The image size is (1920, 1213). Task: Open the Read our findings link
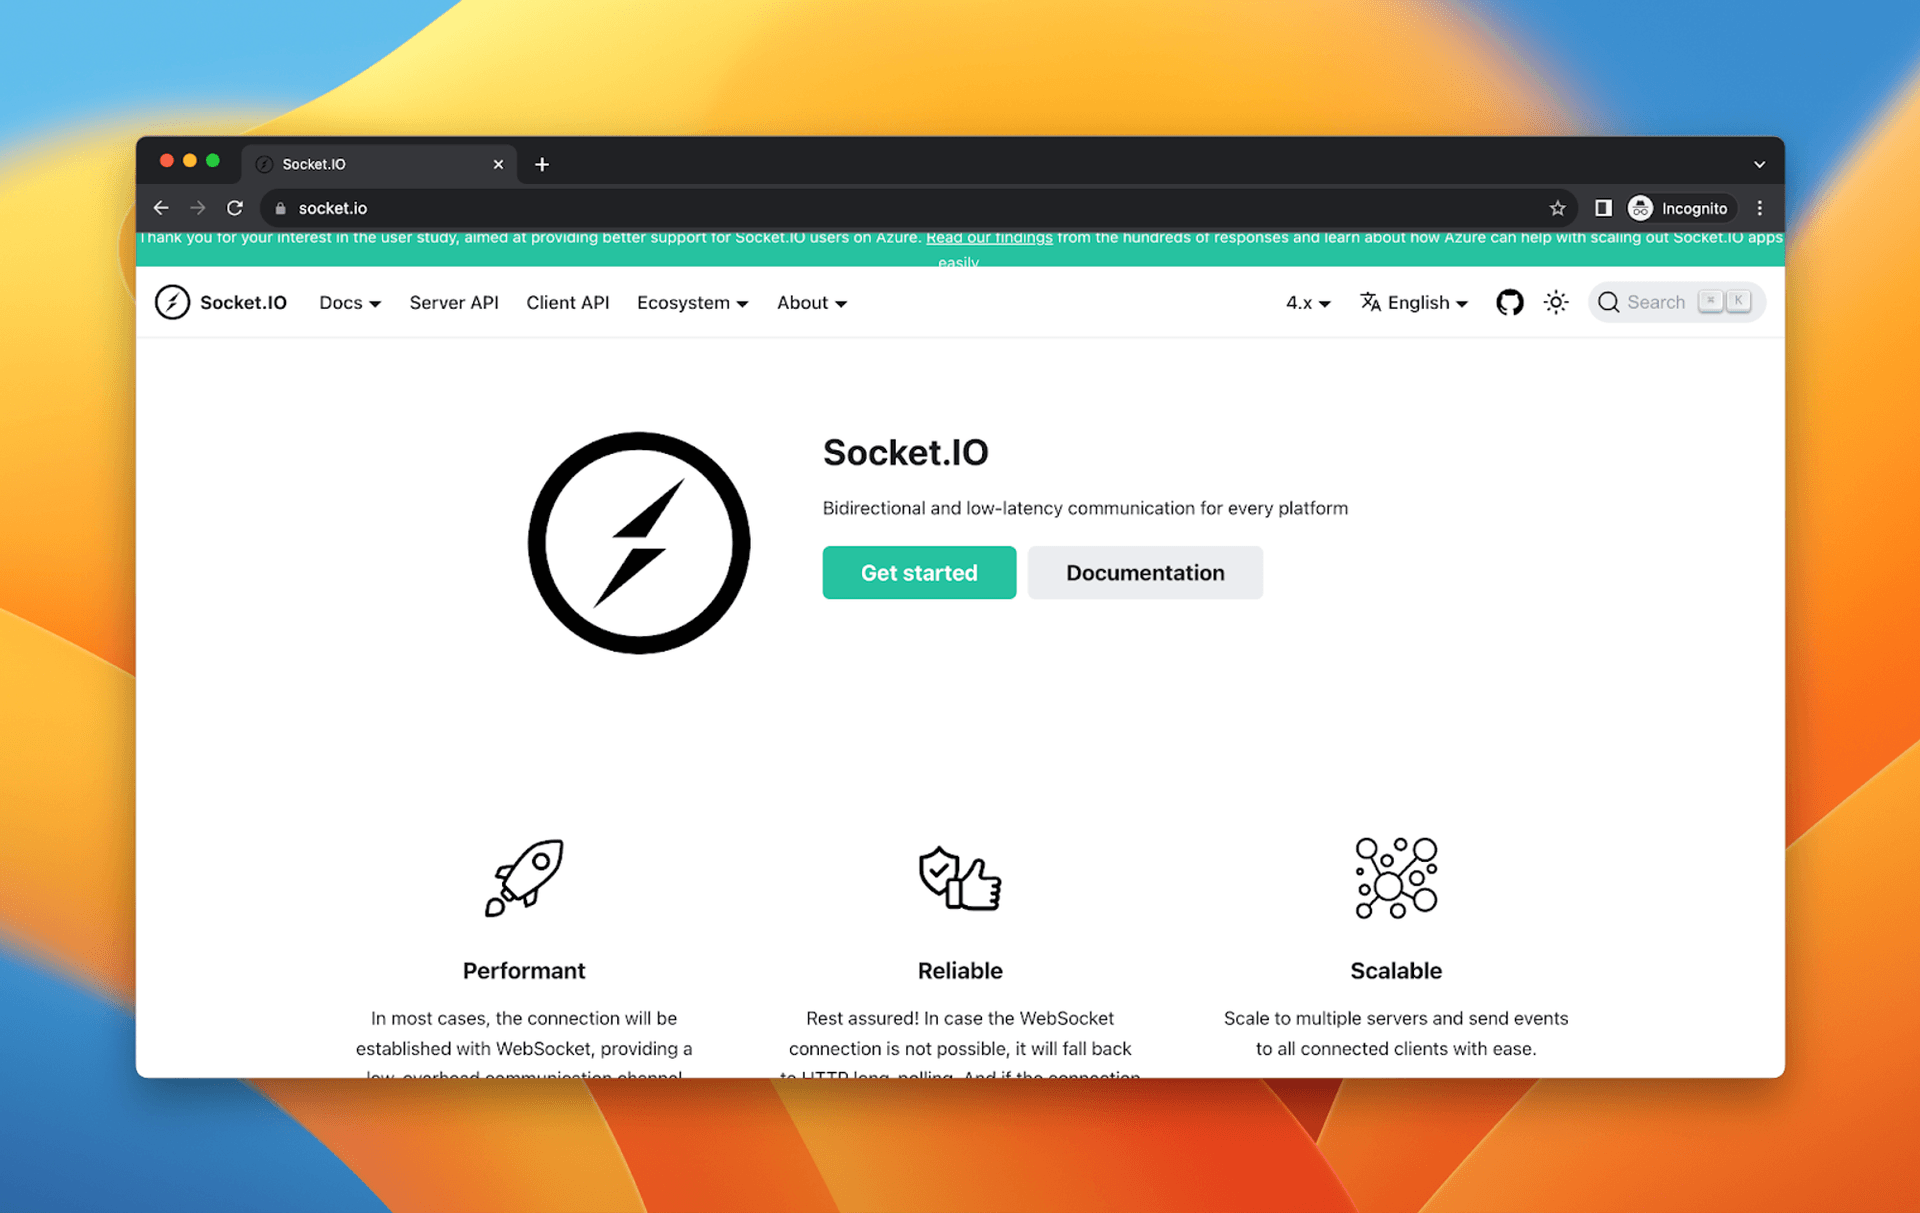tap(988, 238)
